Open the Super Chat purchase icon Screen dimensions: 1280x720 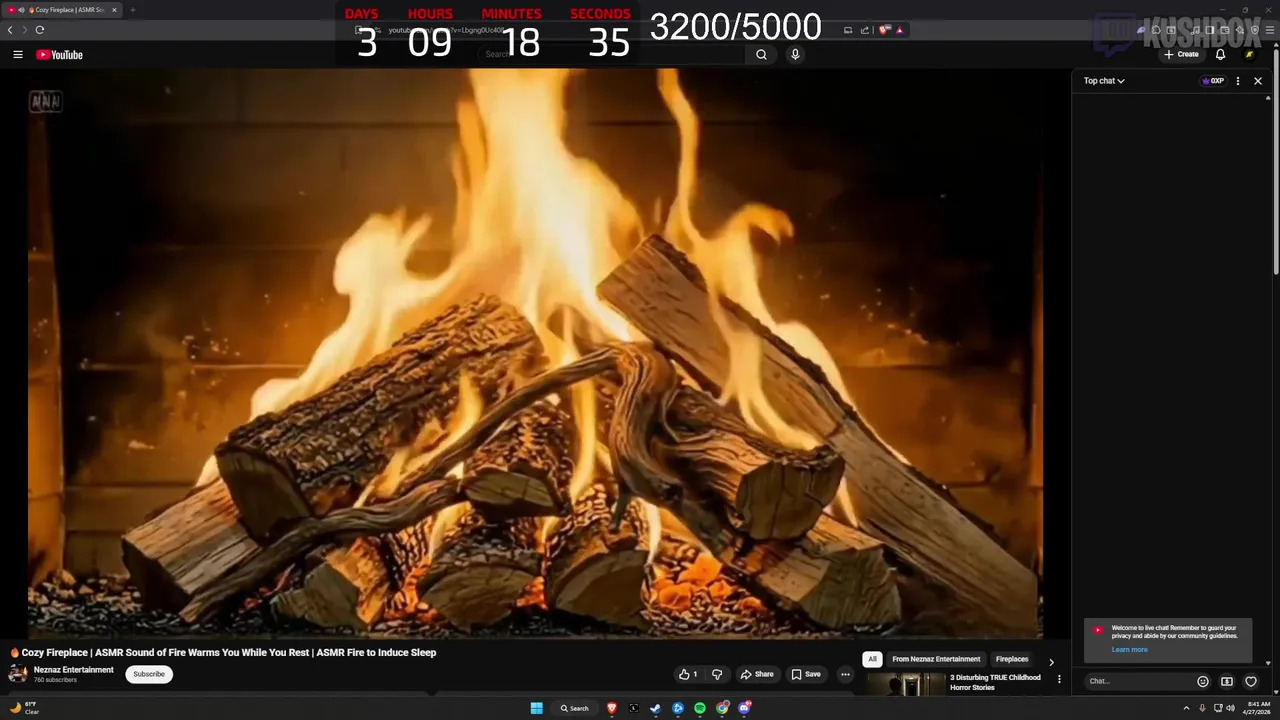[1227, 682]
